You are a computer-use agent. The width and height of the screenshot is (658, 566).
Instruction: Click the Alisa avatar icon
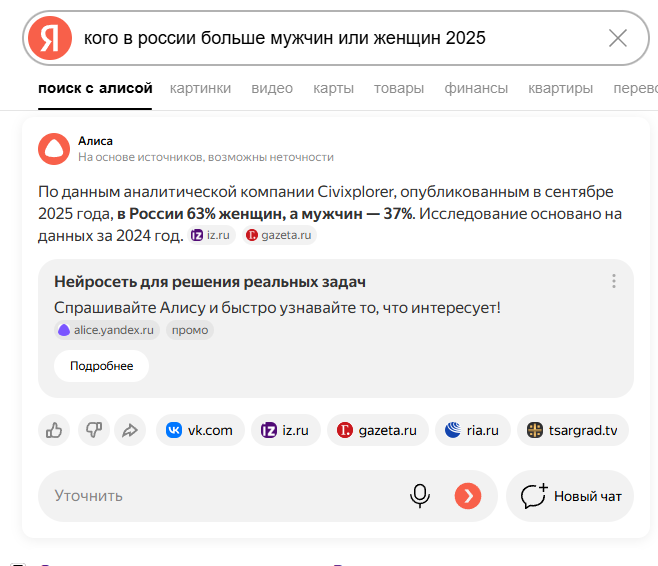point(54,149)
